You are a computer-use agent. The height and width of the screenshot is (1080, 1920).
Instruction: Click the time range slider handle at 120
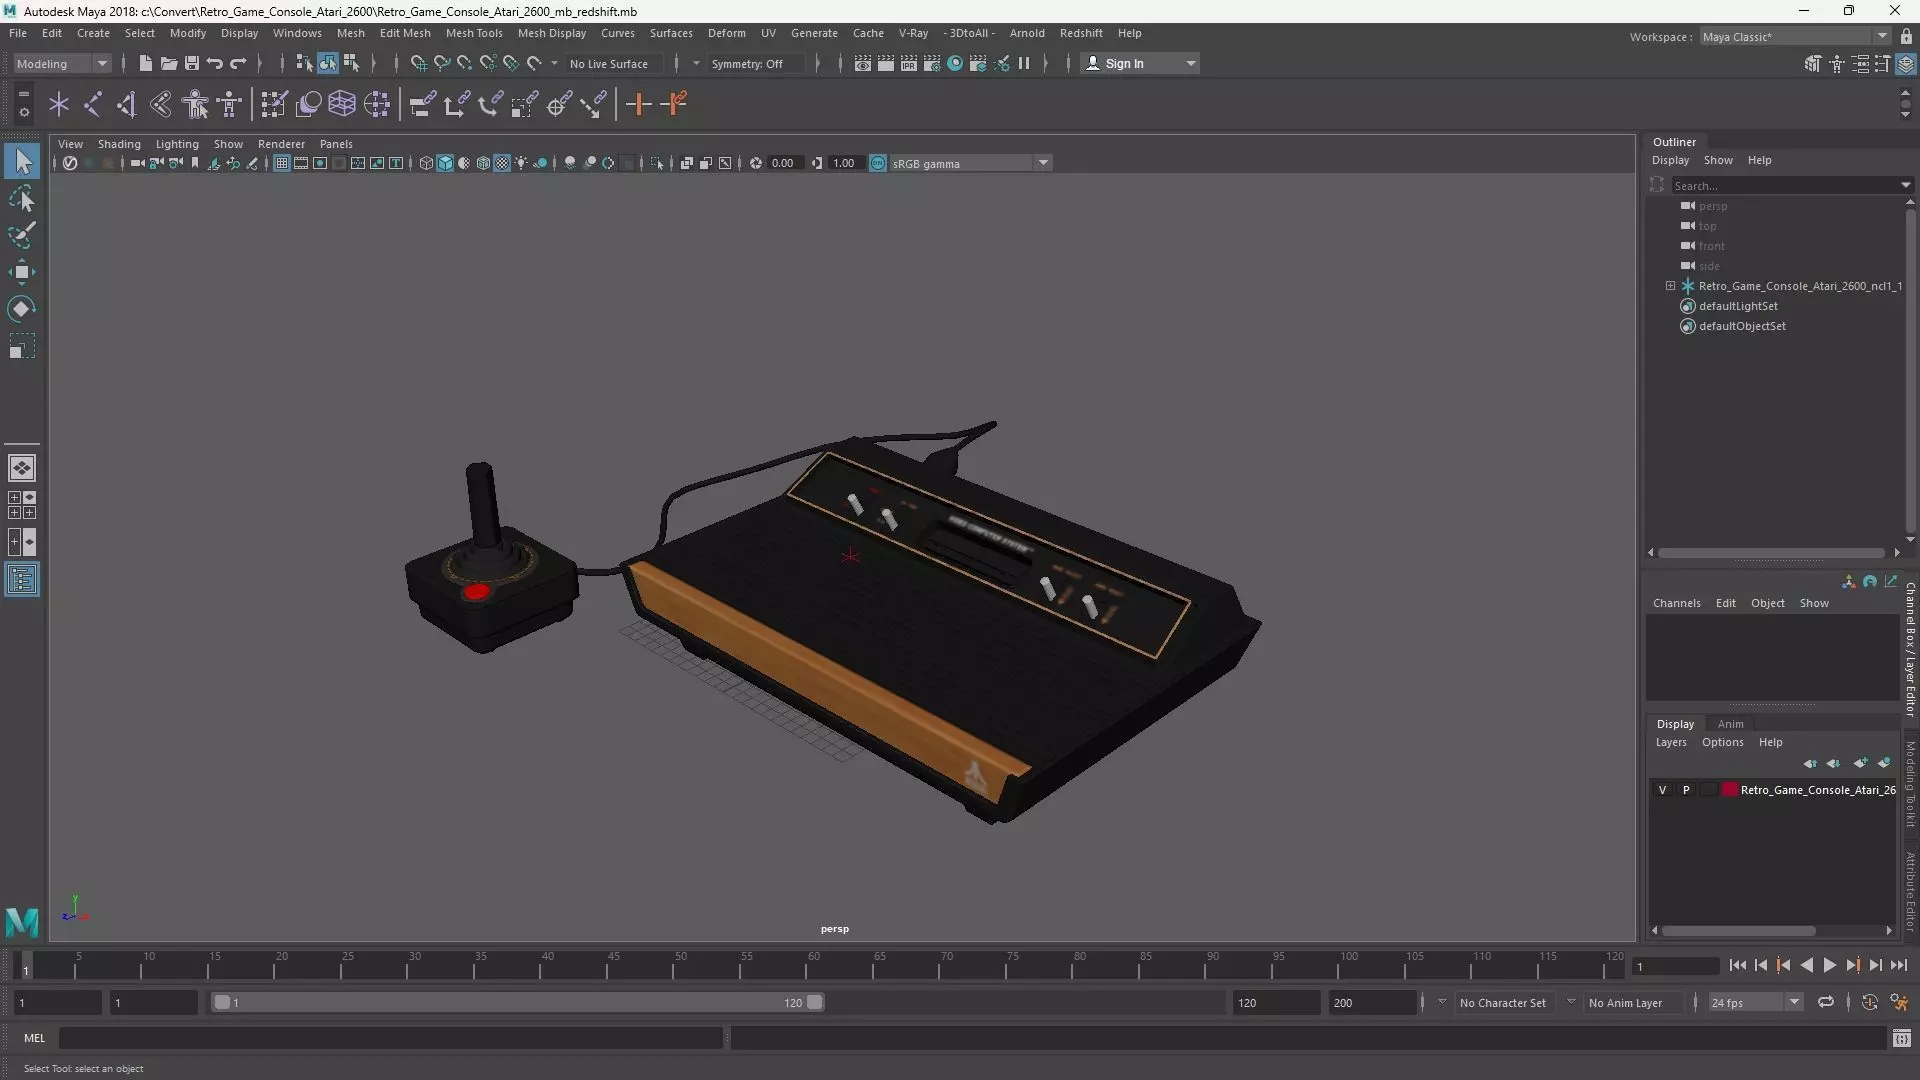coord(815,1002)
